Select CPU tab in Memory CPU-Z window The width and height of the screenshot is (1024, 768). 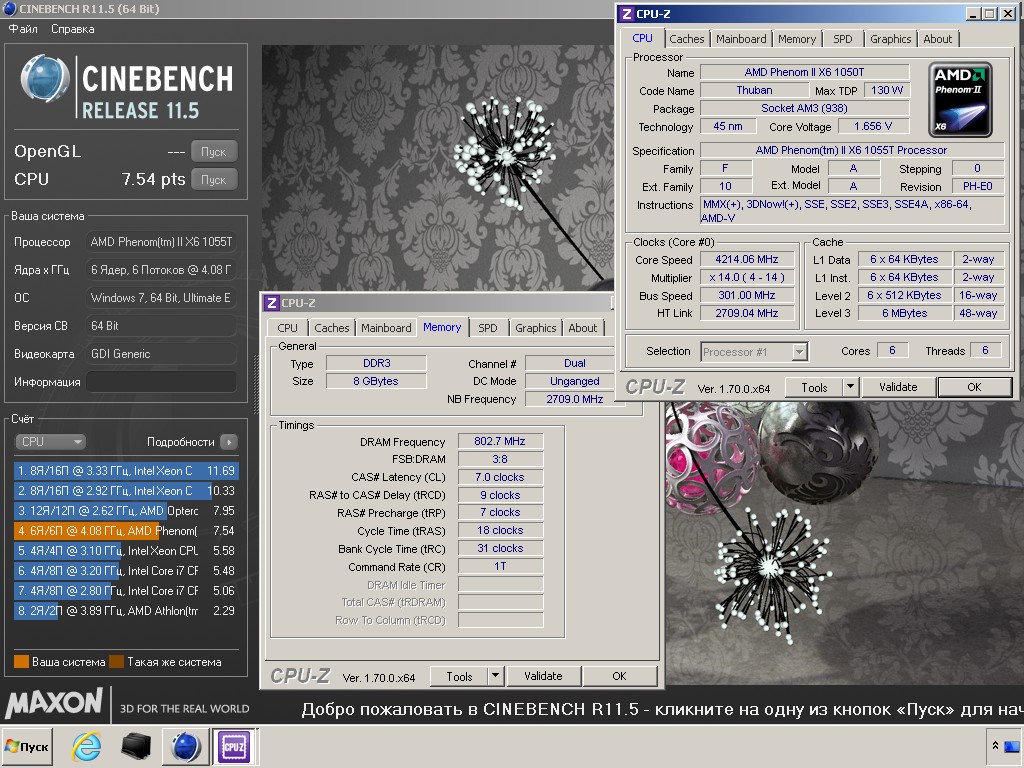point(287,328)
